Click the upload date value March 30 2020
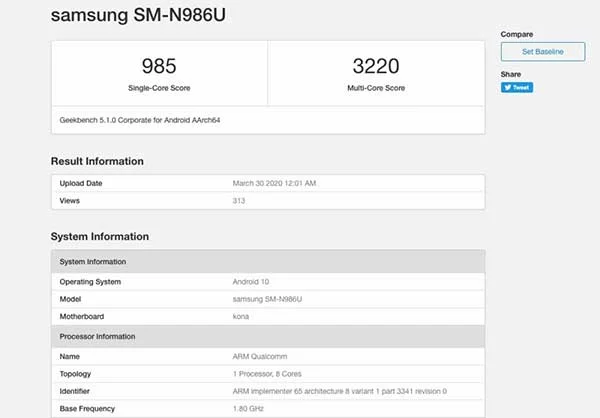The height and width of the screenshot is (418, 600). pos(274,183)
